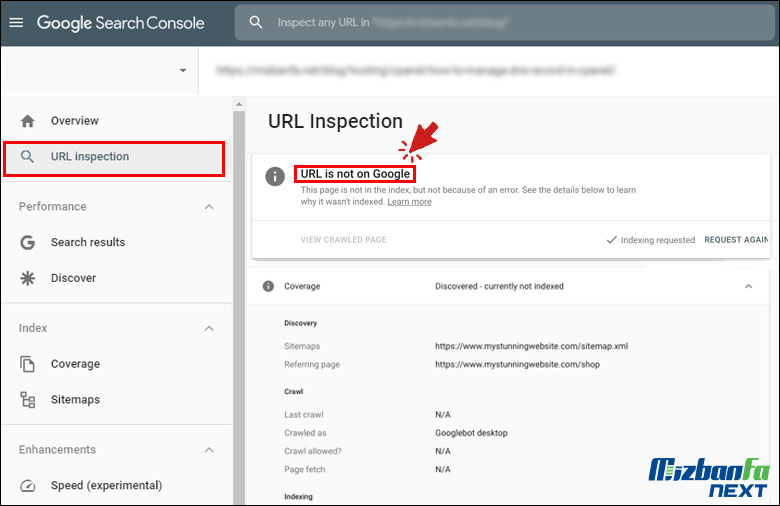The height and width of the screenshot is (506, 780).
Task: Click the Sitemaps tree icon
Action: 27,400
